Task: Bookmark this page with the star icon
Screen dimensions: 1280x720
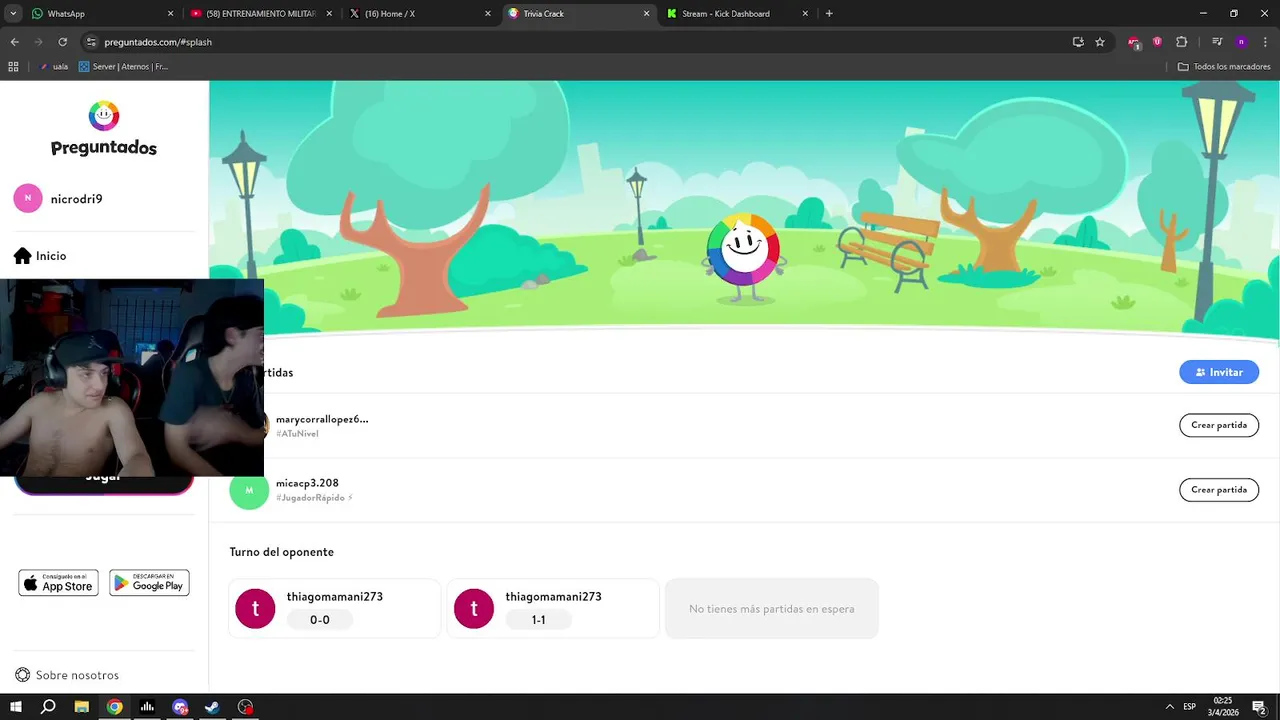Action: coord(1100,42)
